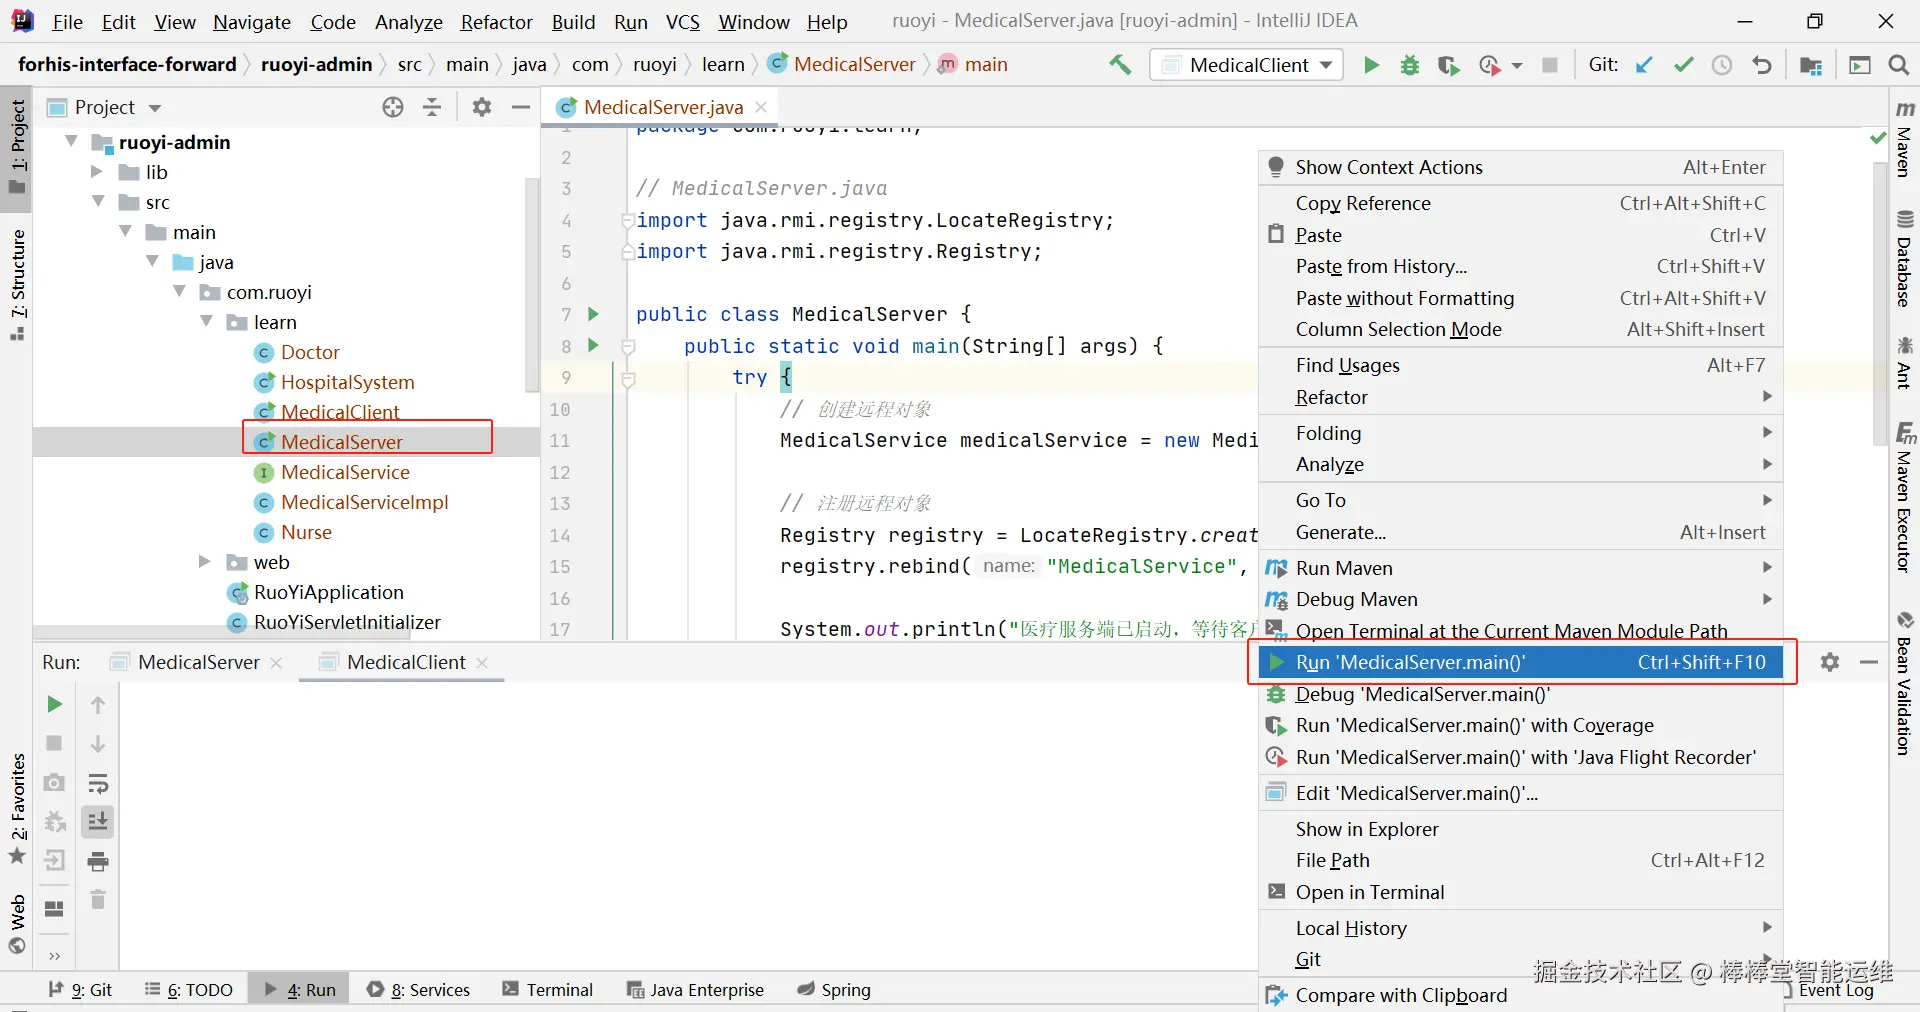This screenshot has width=1920, height=1012.
Task: Select MedicalServiceImpl in project tree
Action: tap(364, 502)
